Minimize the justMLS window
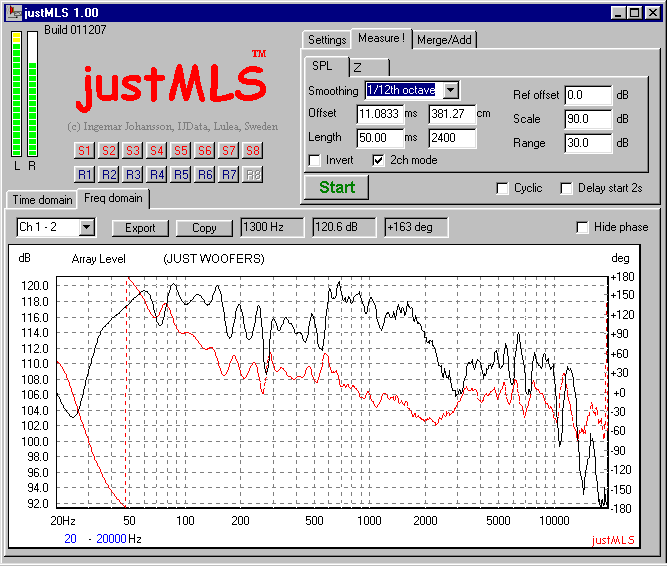Screen dimensions: 667x566 point(618,13)
